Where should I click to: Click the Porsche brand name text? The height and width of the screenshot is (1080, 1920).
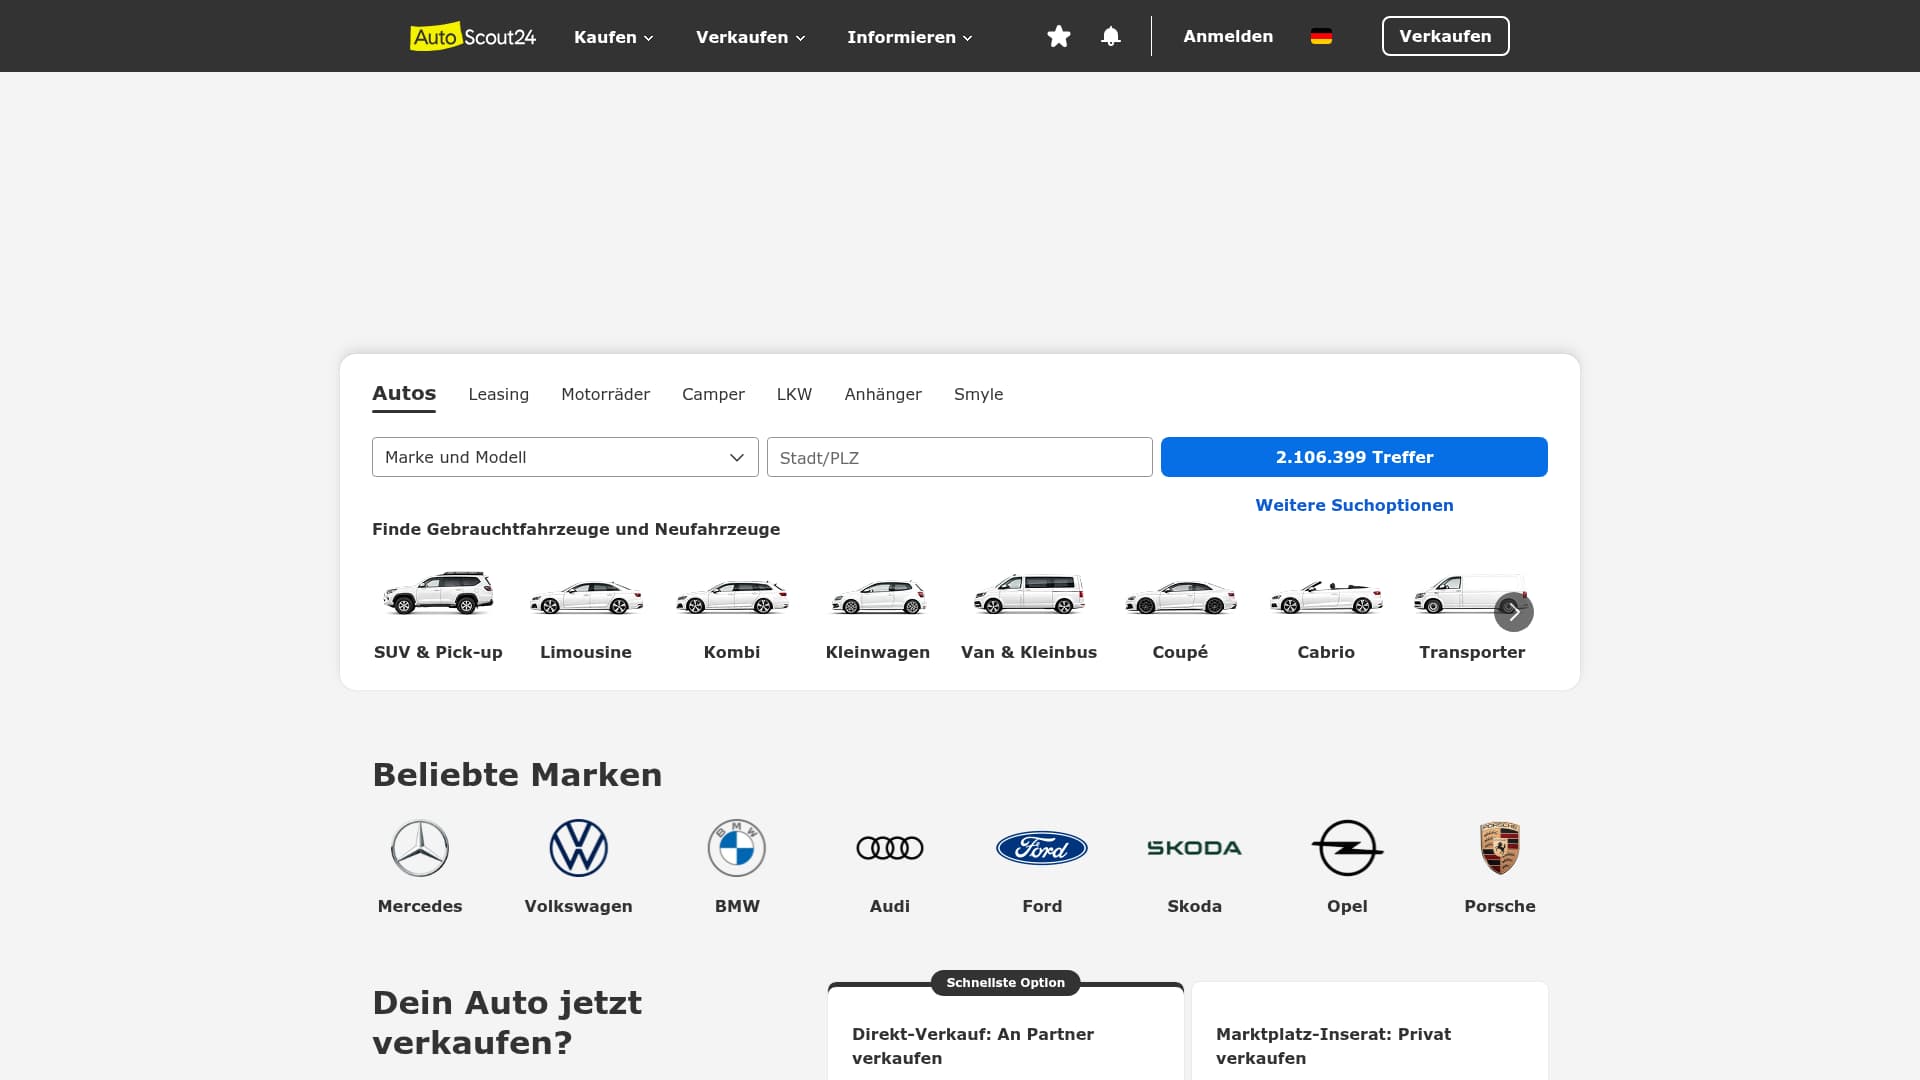(1500, 906)
